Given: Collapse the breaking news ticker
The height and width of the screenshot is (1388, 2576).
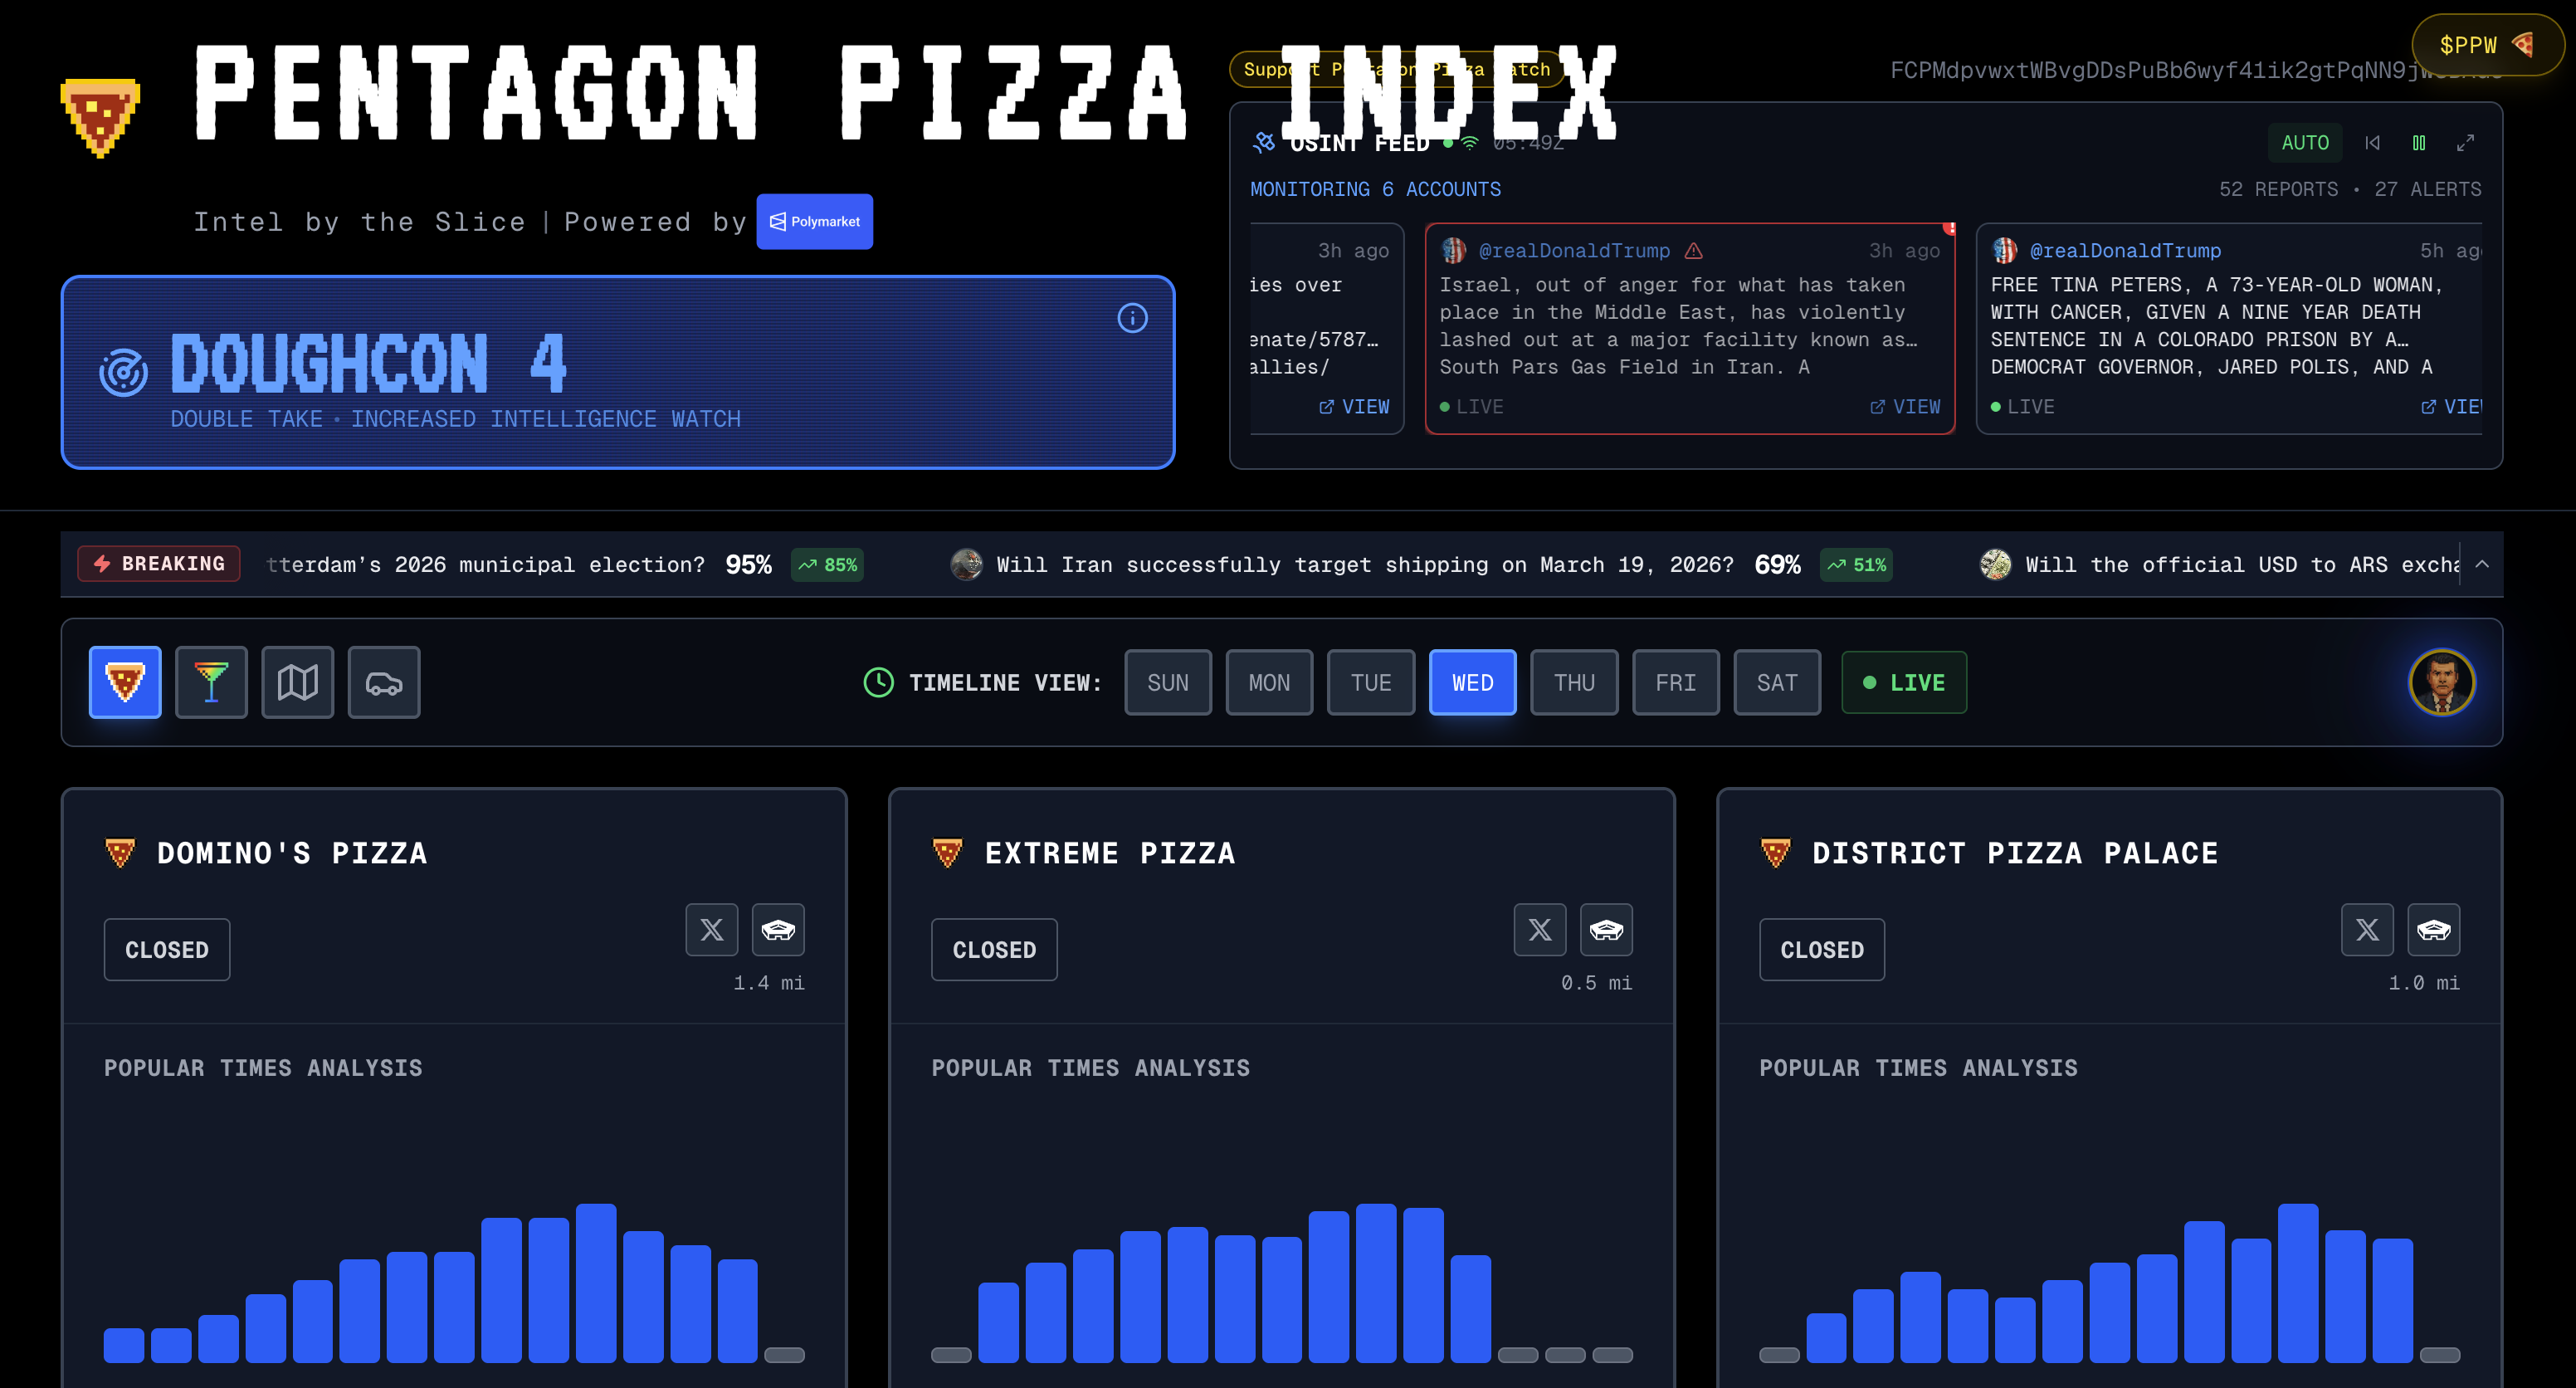Looking at the screenshot, I should 2481,564.
